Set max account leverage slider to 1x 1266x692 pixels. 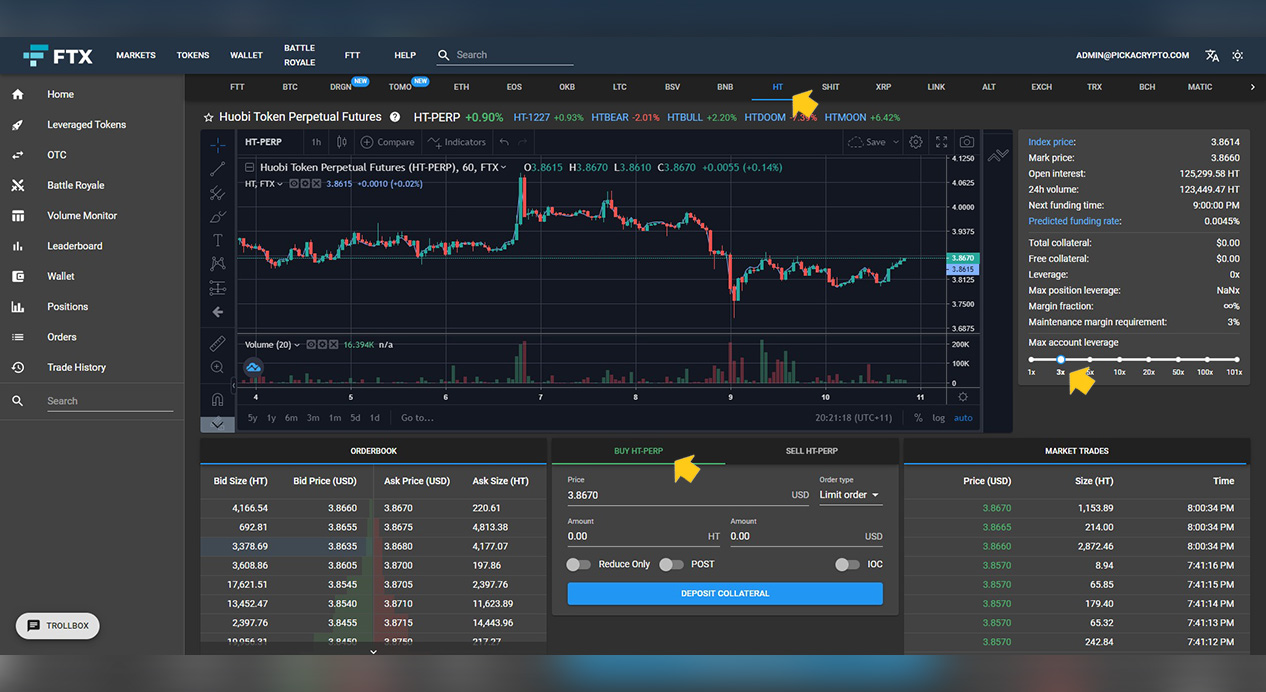point(1031,359)
